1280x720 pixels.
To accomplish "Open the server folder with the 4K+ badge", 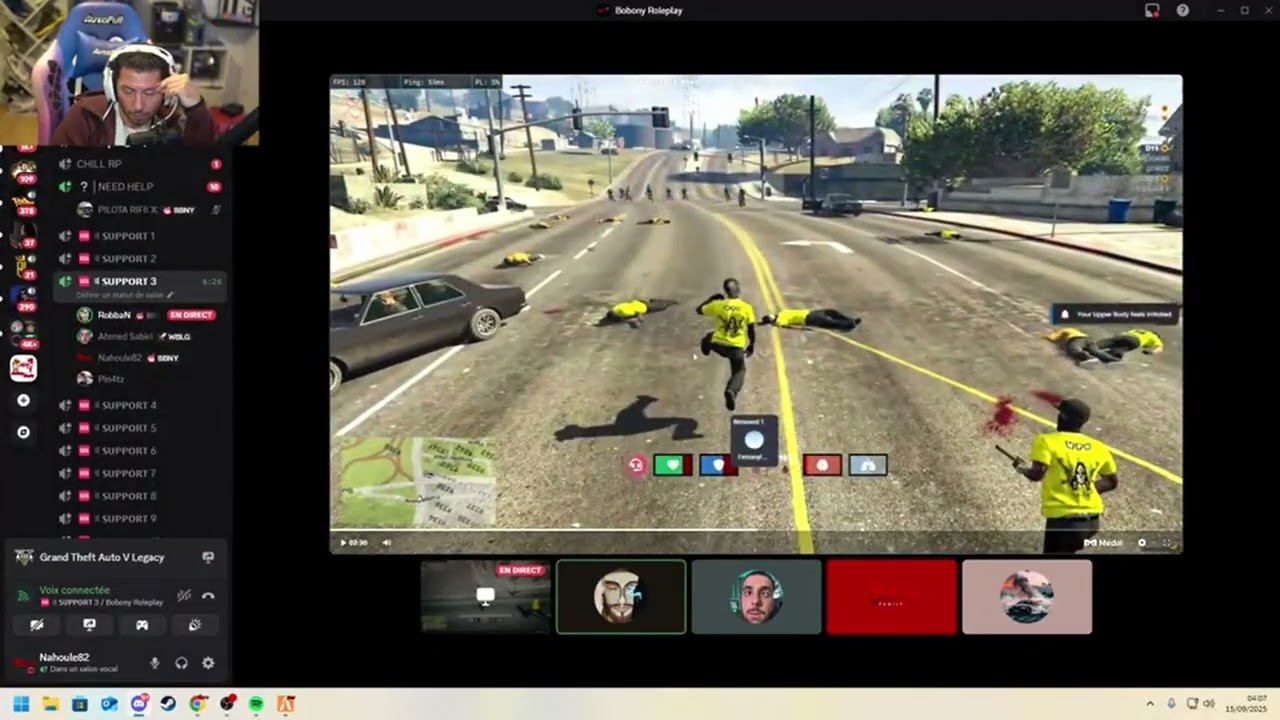I will pyautogui.click(x=24, y=333).
